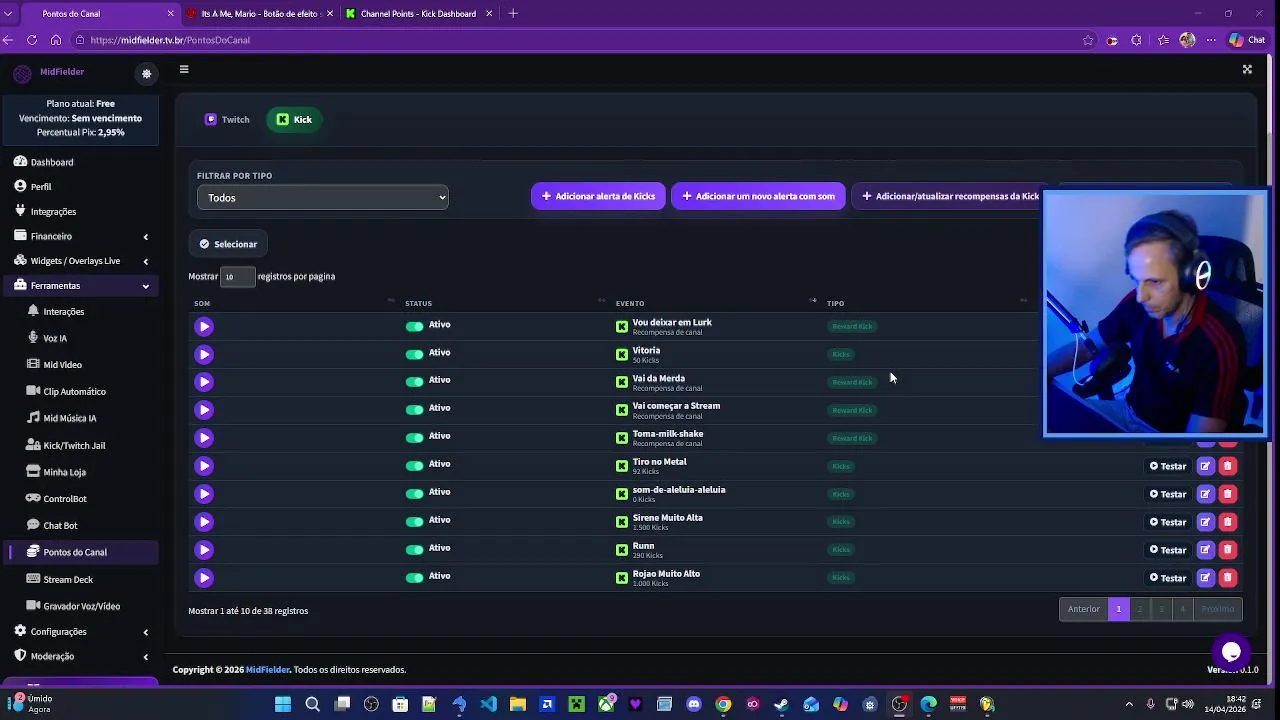Toggle Ativo status for Sirene Muito Alta
This screenshot has height=720, width=1280.
[x=414, y=522]
